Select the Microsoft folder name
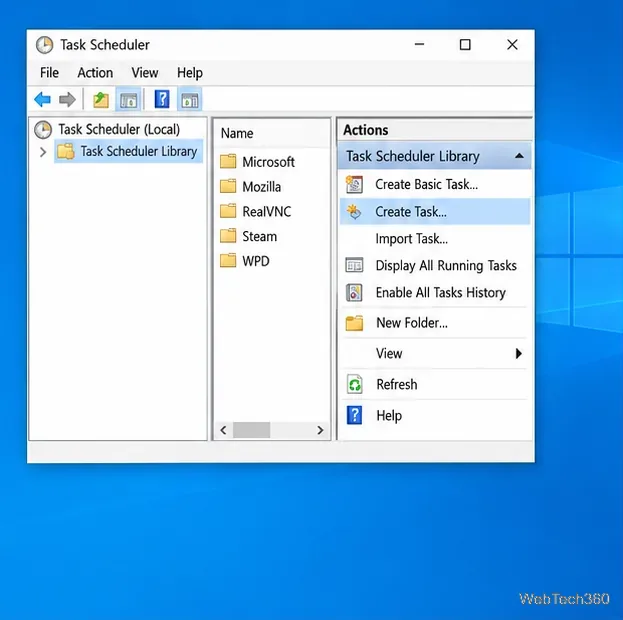 [269, 162]
